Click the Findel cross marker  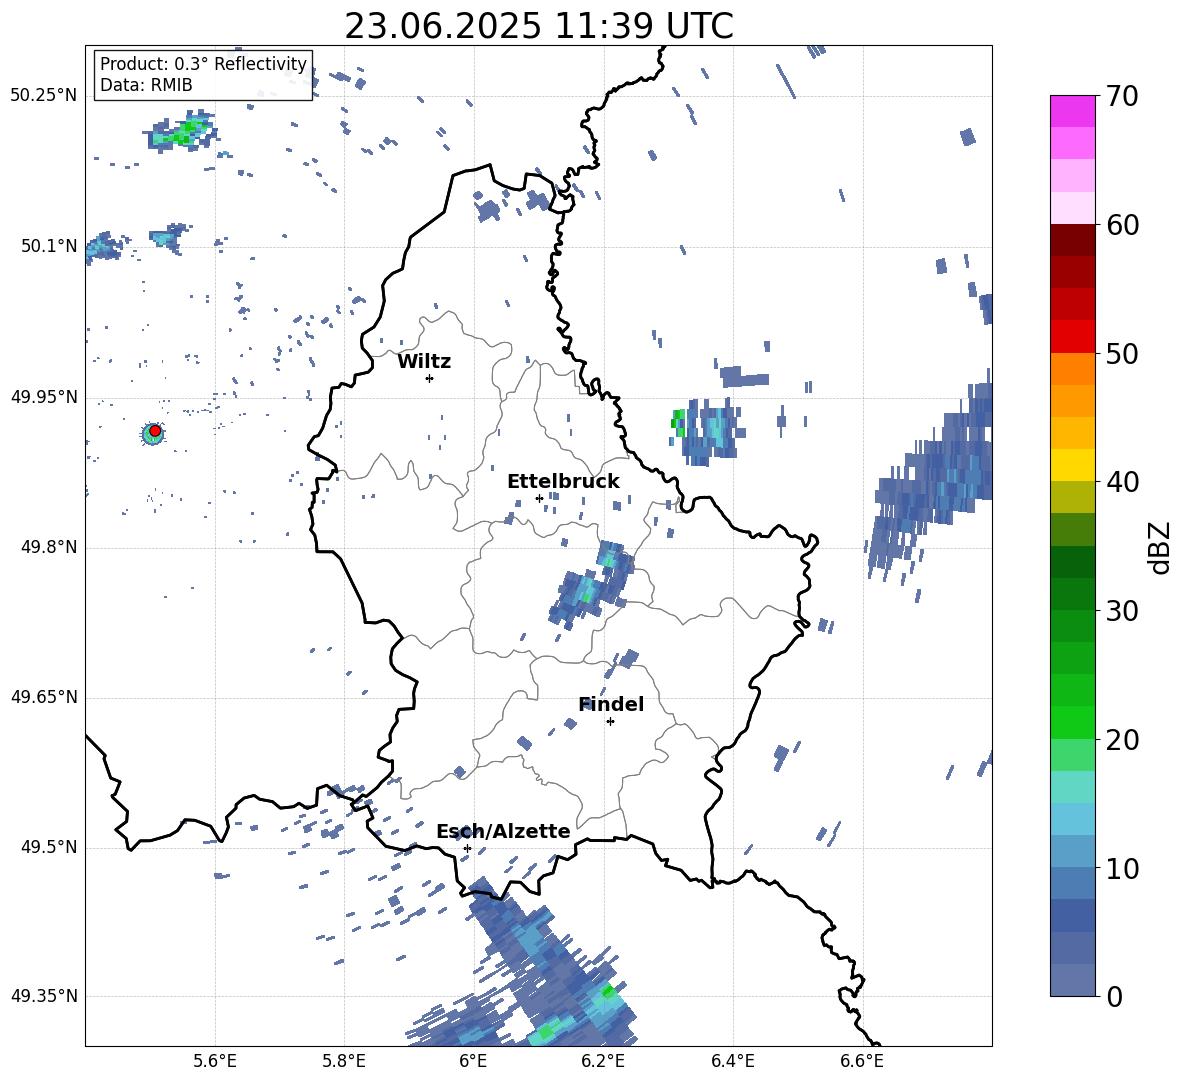point(610,722)
